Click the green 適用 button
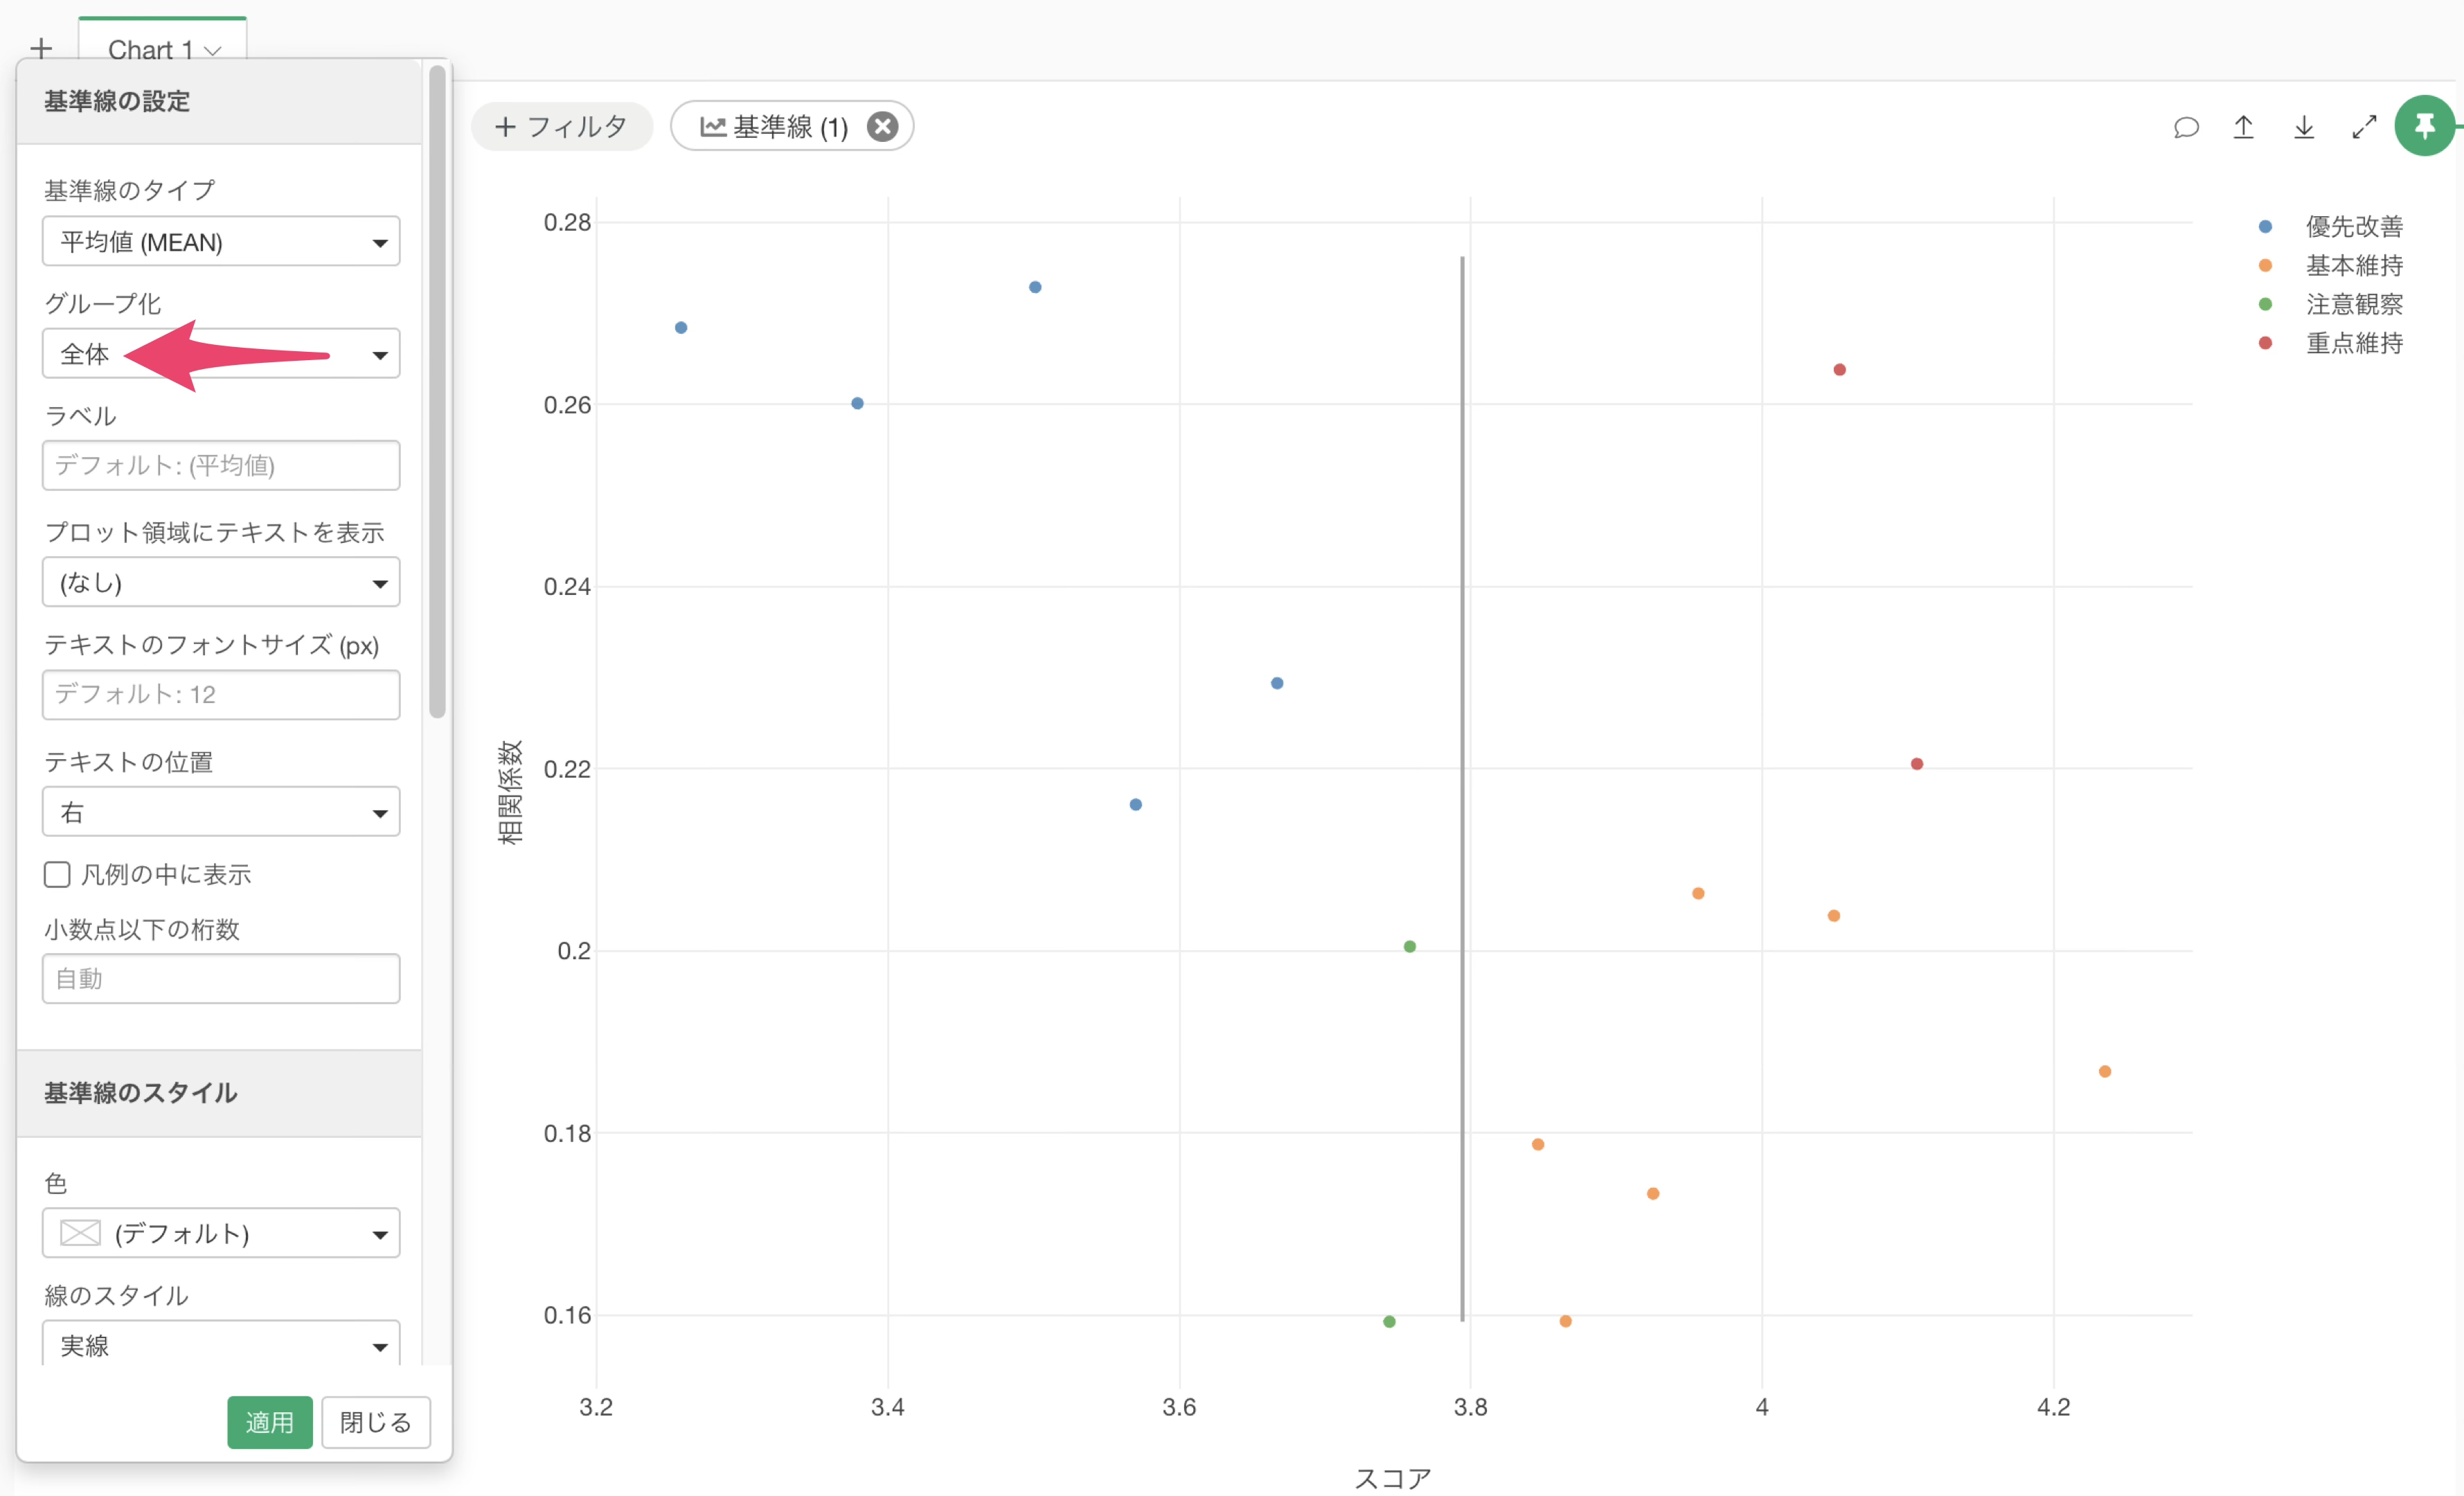This screenshot has width=2464, height=1496. [269, 1422]
